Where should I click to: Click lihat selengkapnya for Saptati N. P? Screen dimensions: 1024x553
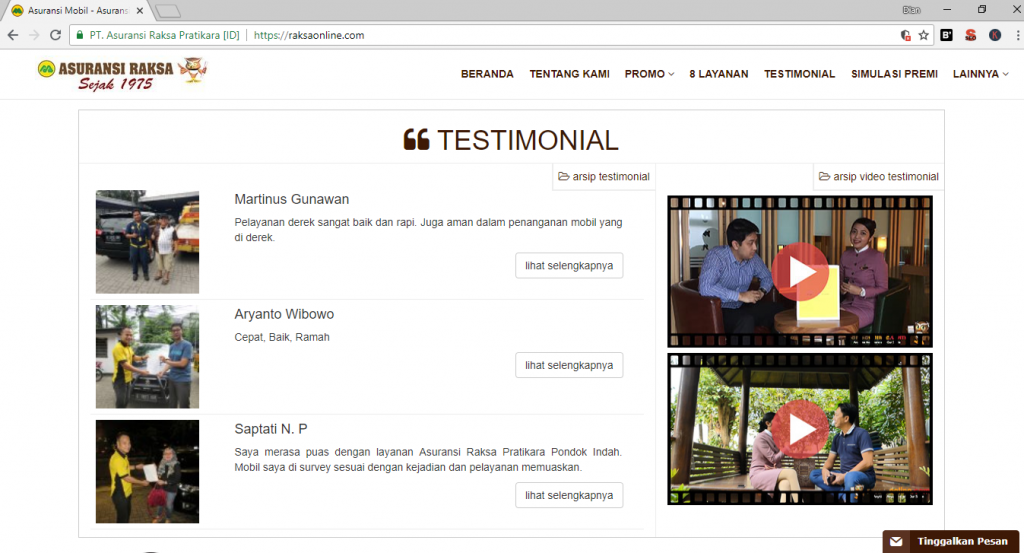[569, 495]
